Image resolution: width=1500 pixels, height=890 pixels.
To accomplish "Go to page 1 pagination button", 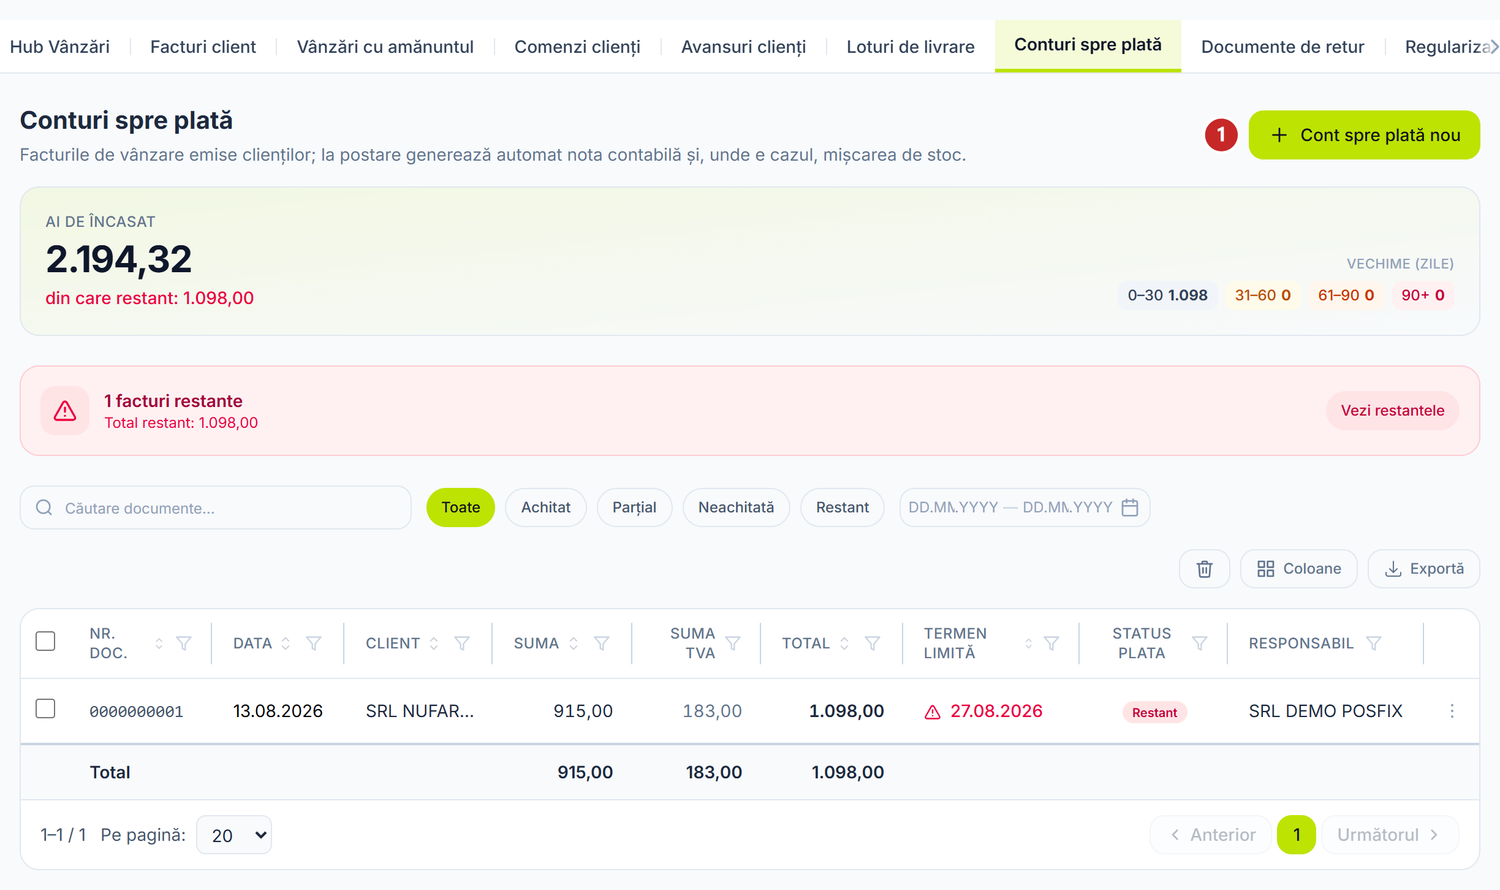I will (x=1296, y=835).
